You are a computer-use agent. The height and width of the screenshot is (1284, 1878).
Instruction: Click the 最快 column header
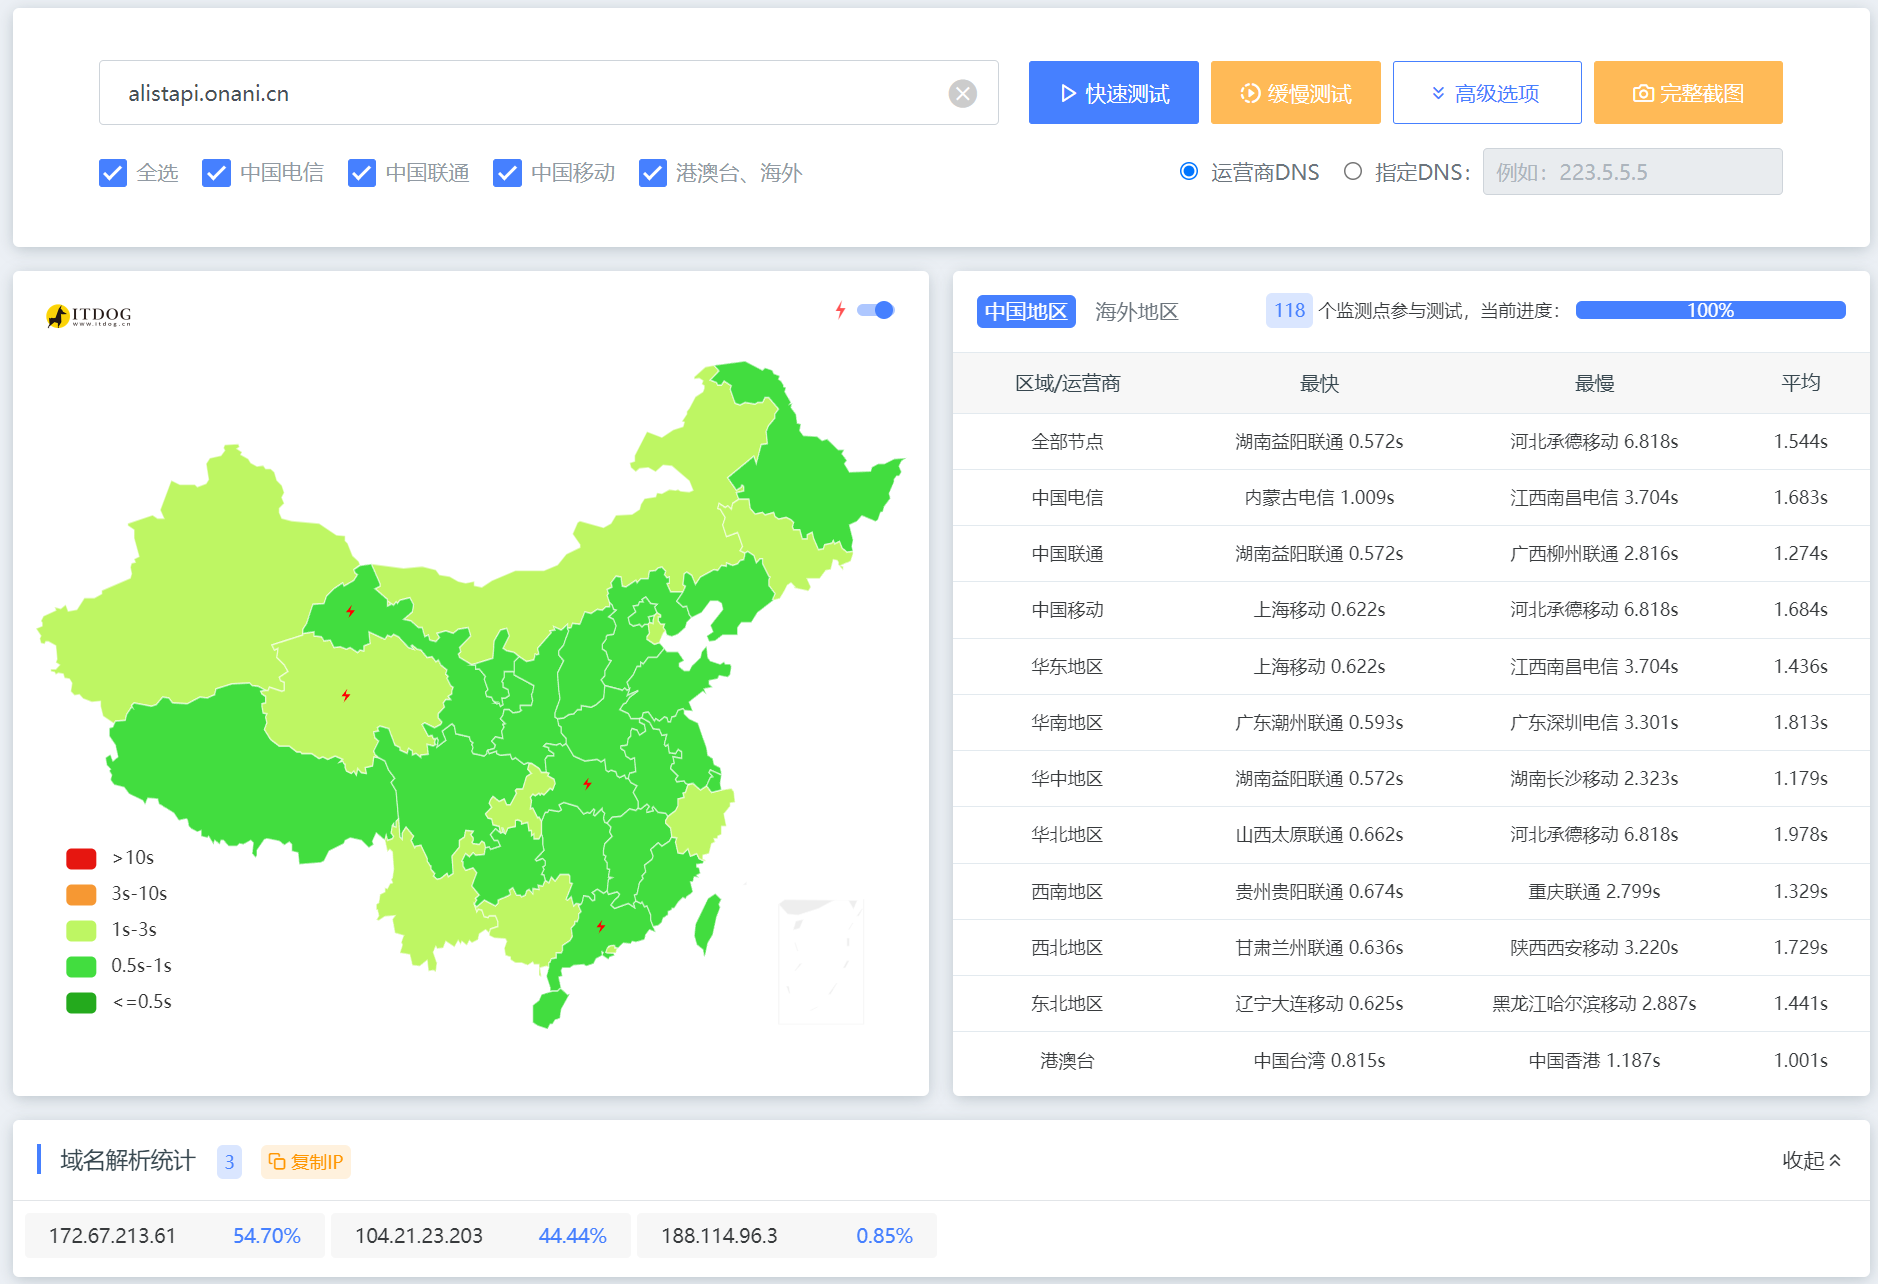[1319, 383]
